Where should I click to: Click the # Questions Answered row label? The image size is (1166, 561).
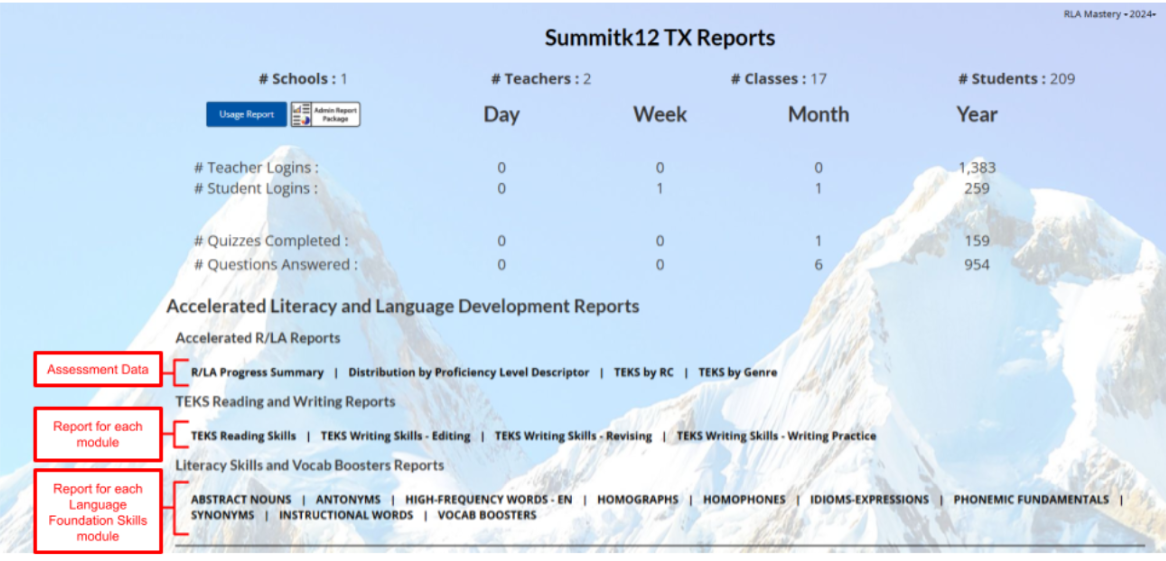click(x=275, y=264)
